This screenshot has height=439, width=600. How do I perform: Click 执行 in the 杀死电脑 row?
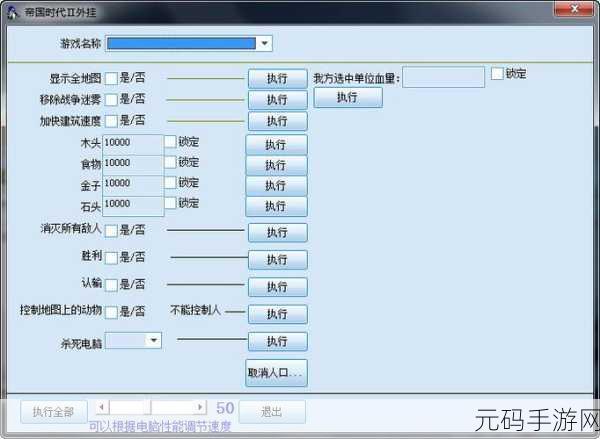point(277,341)
